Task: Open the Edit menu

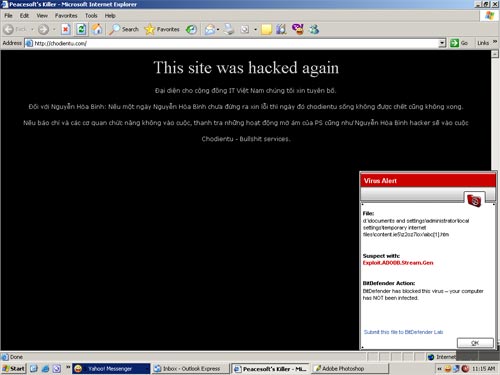Action: pyautogui.click(x=24, y=16)
